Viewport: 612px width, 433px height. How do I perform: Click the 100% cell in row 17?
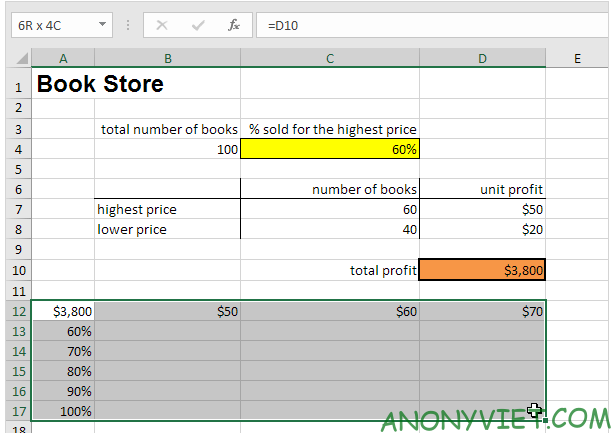point(63,411)
